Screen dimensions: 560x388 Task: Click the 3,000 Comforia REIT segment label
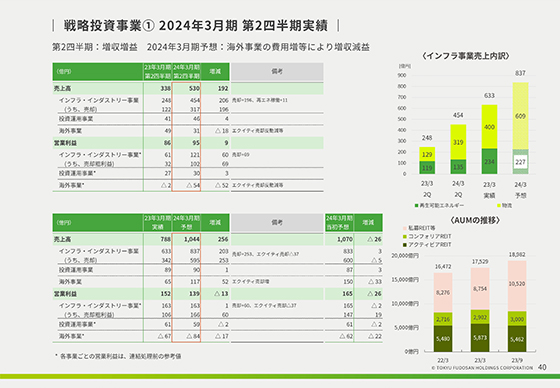coord(517,319)
